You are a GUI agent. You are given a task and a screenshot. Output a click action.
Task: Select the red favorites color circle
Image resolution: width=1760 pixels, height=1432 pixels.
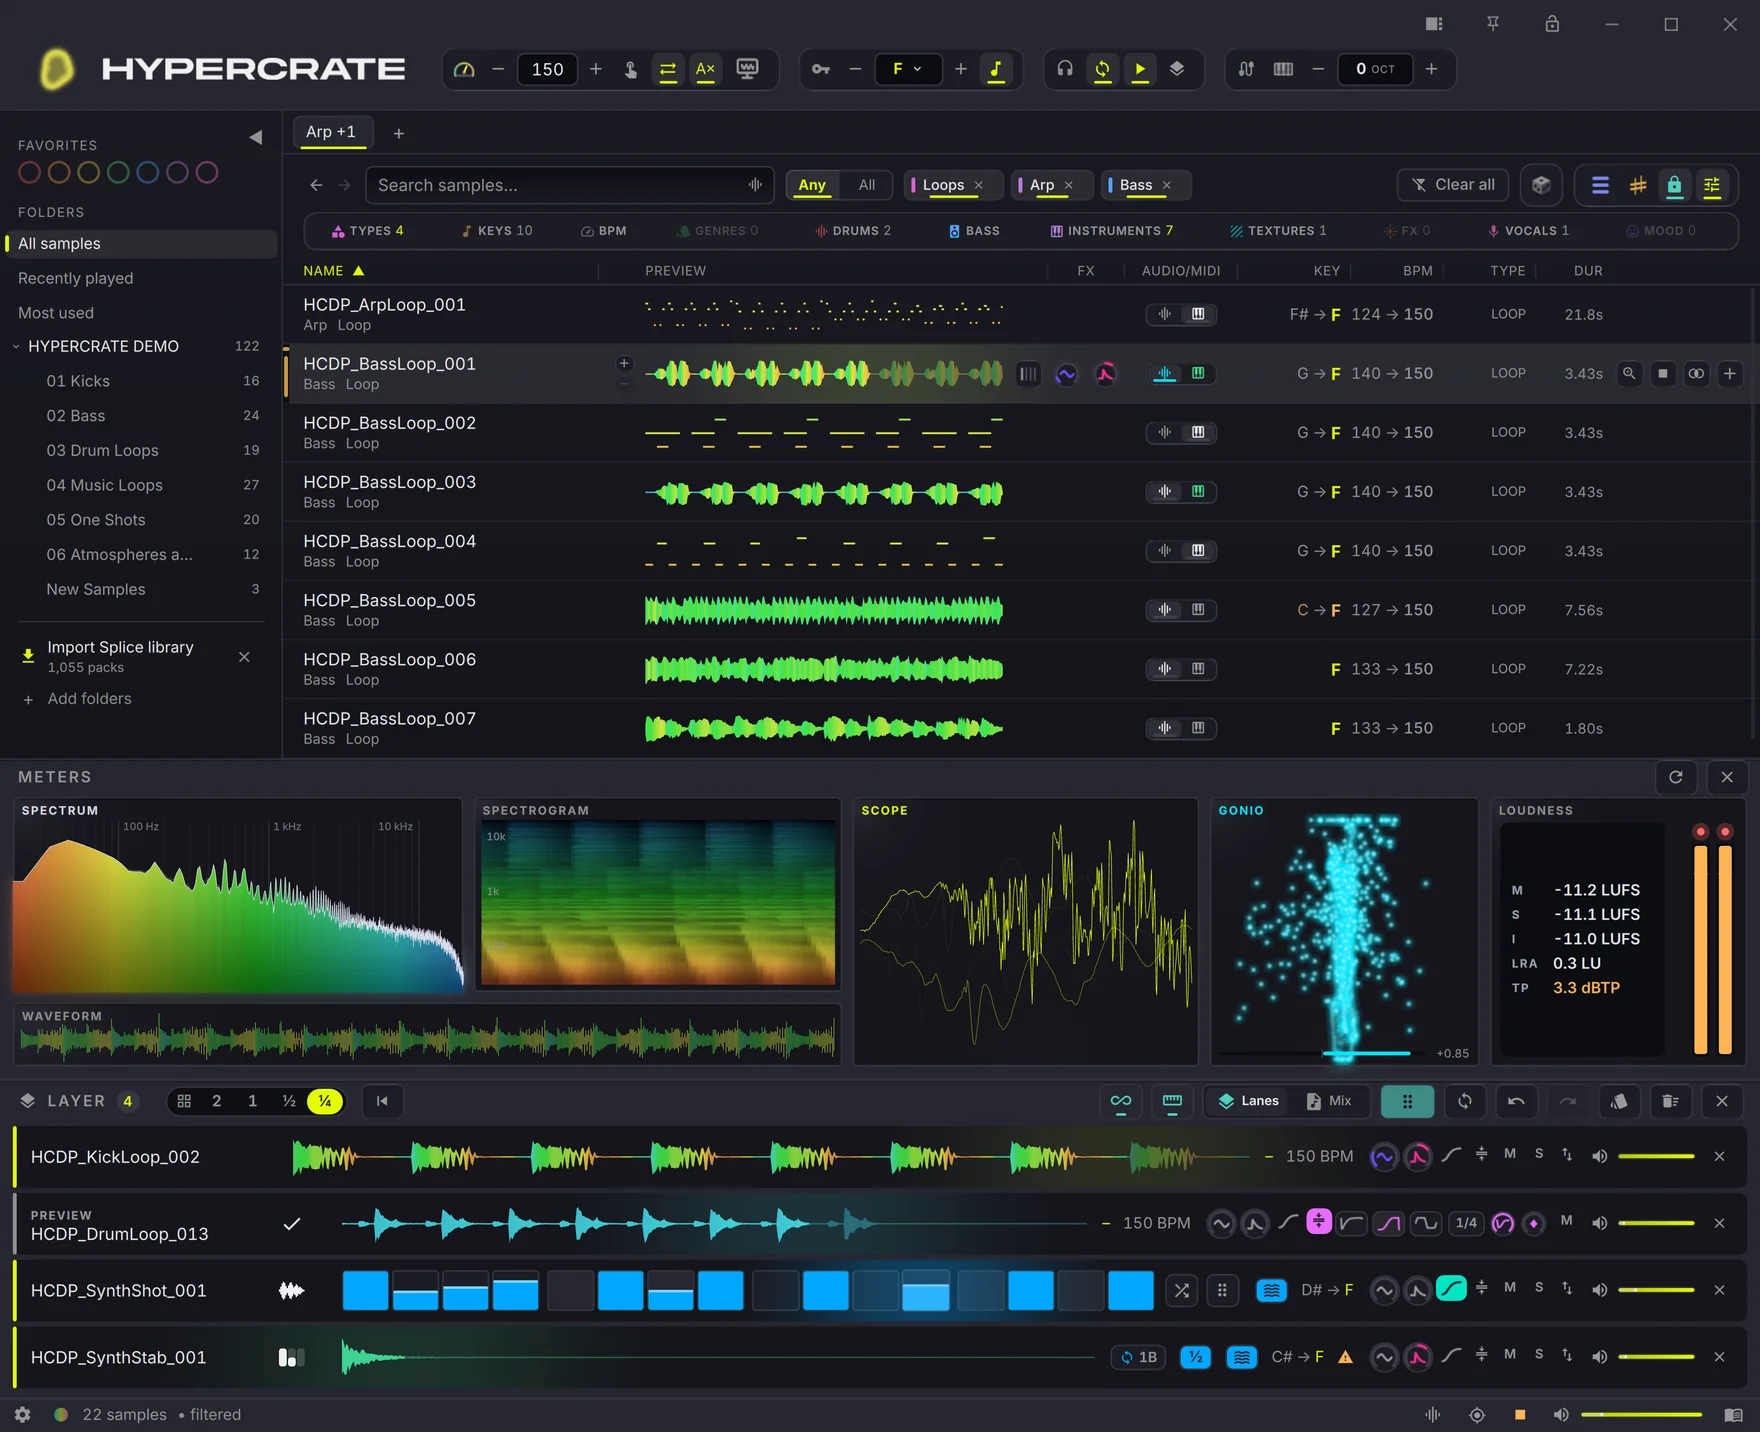pos(30,173)
